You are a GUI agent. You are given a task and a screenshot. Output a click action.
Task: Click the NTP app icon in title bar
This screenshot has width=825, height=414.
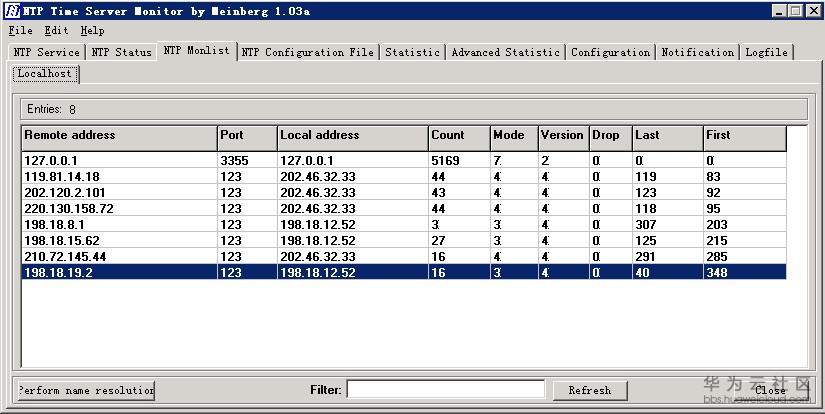point(11,11)
